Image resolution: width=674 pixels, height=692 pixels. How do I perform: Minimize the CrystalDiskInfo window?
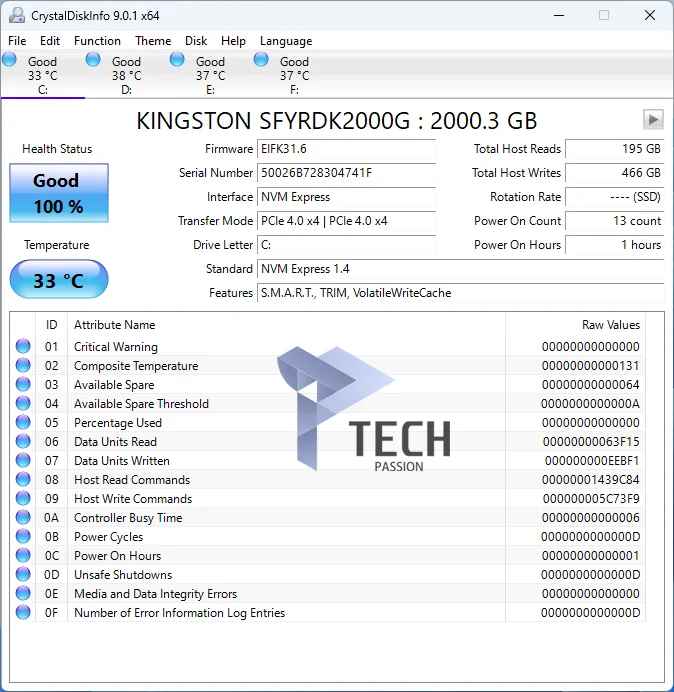click(x=559, y=15)
